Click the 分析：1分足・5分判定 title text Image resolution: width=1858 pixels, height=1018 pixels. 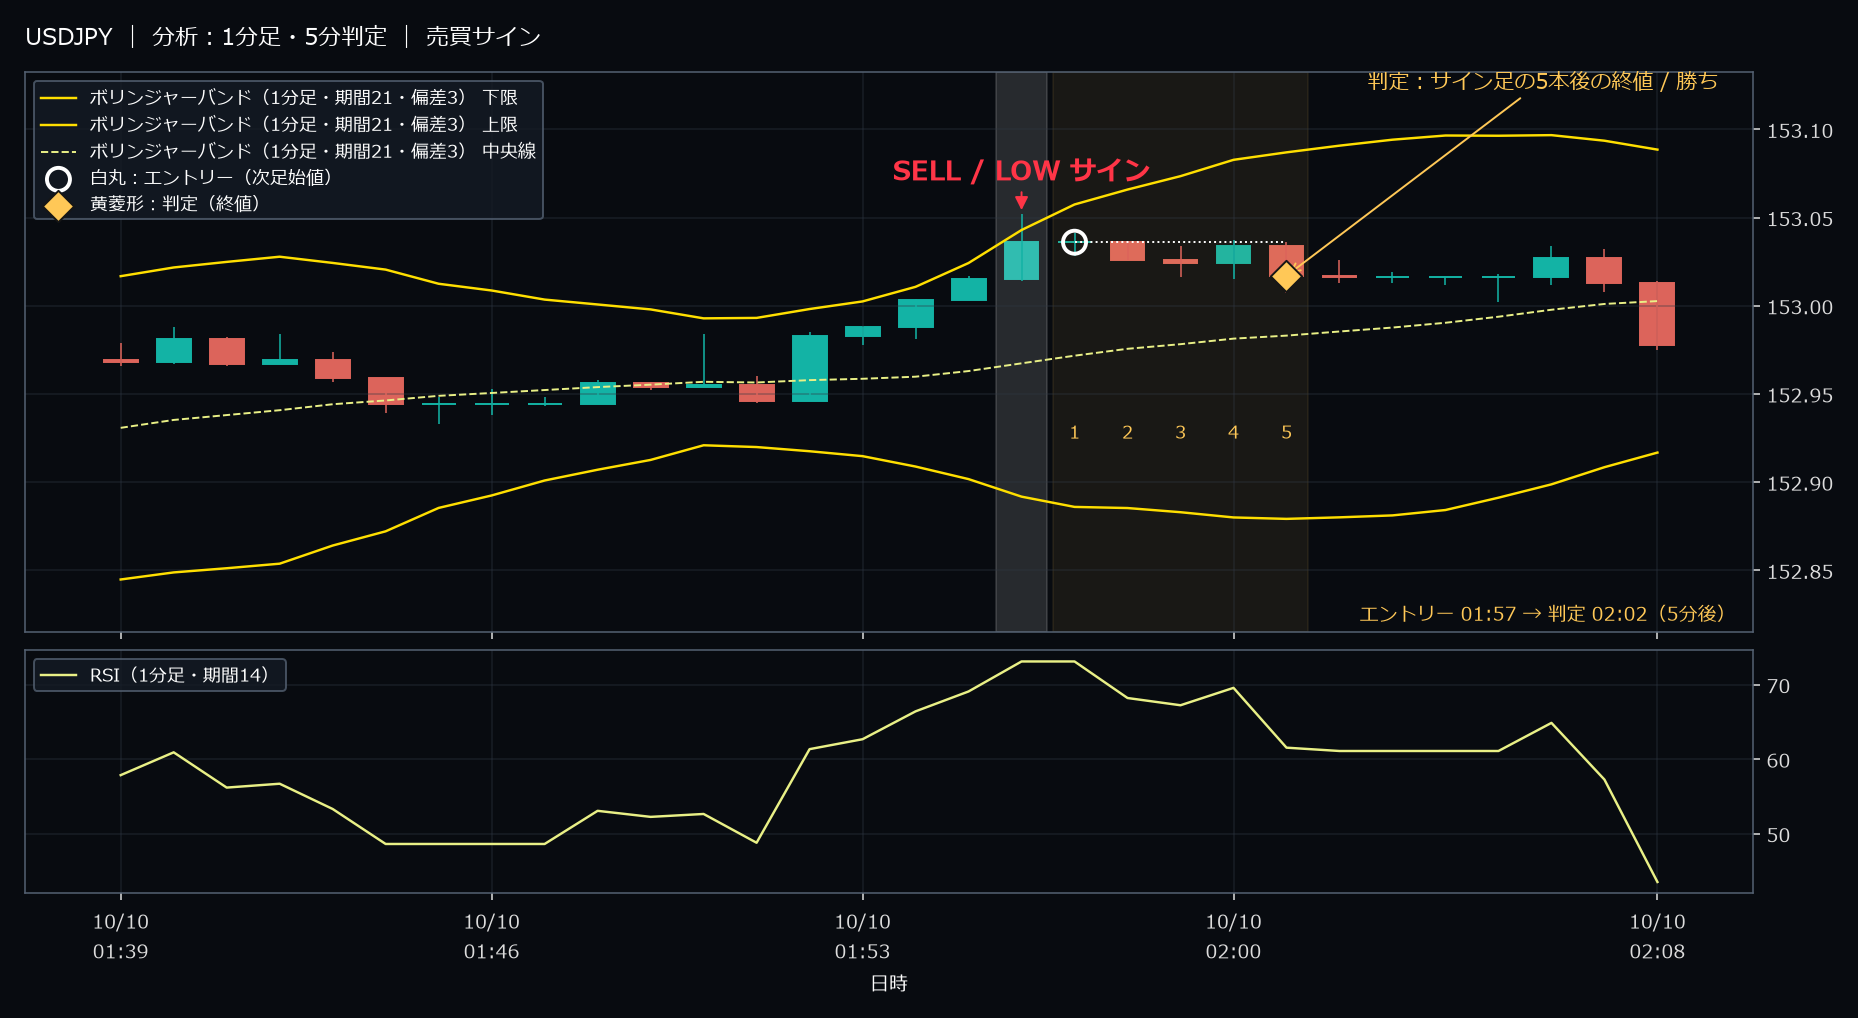click(x=269, y=37)
